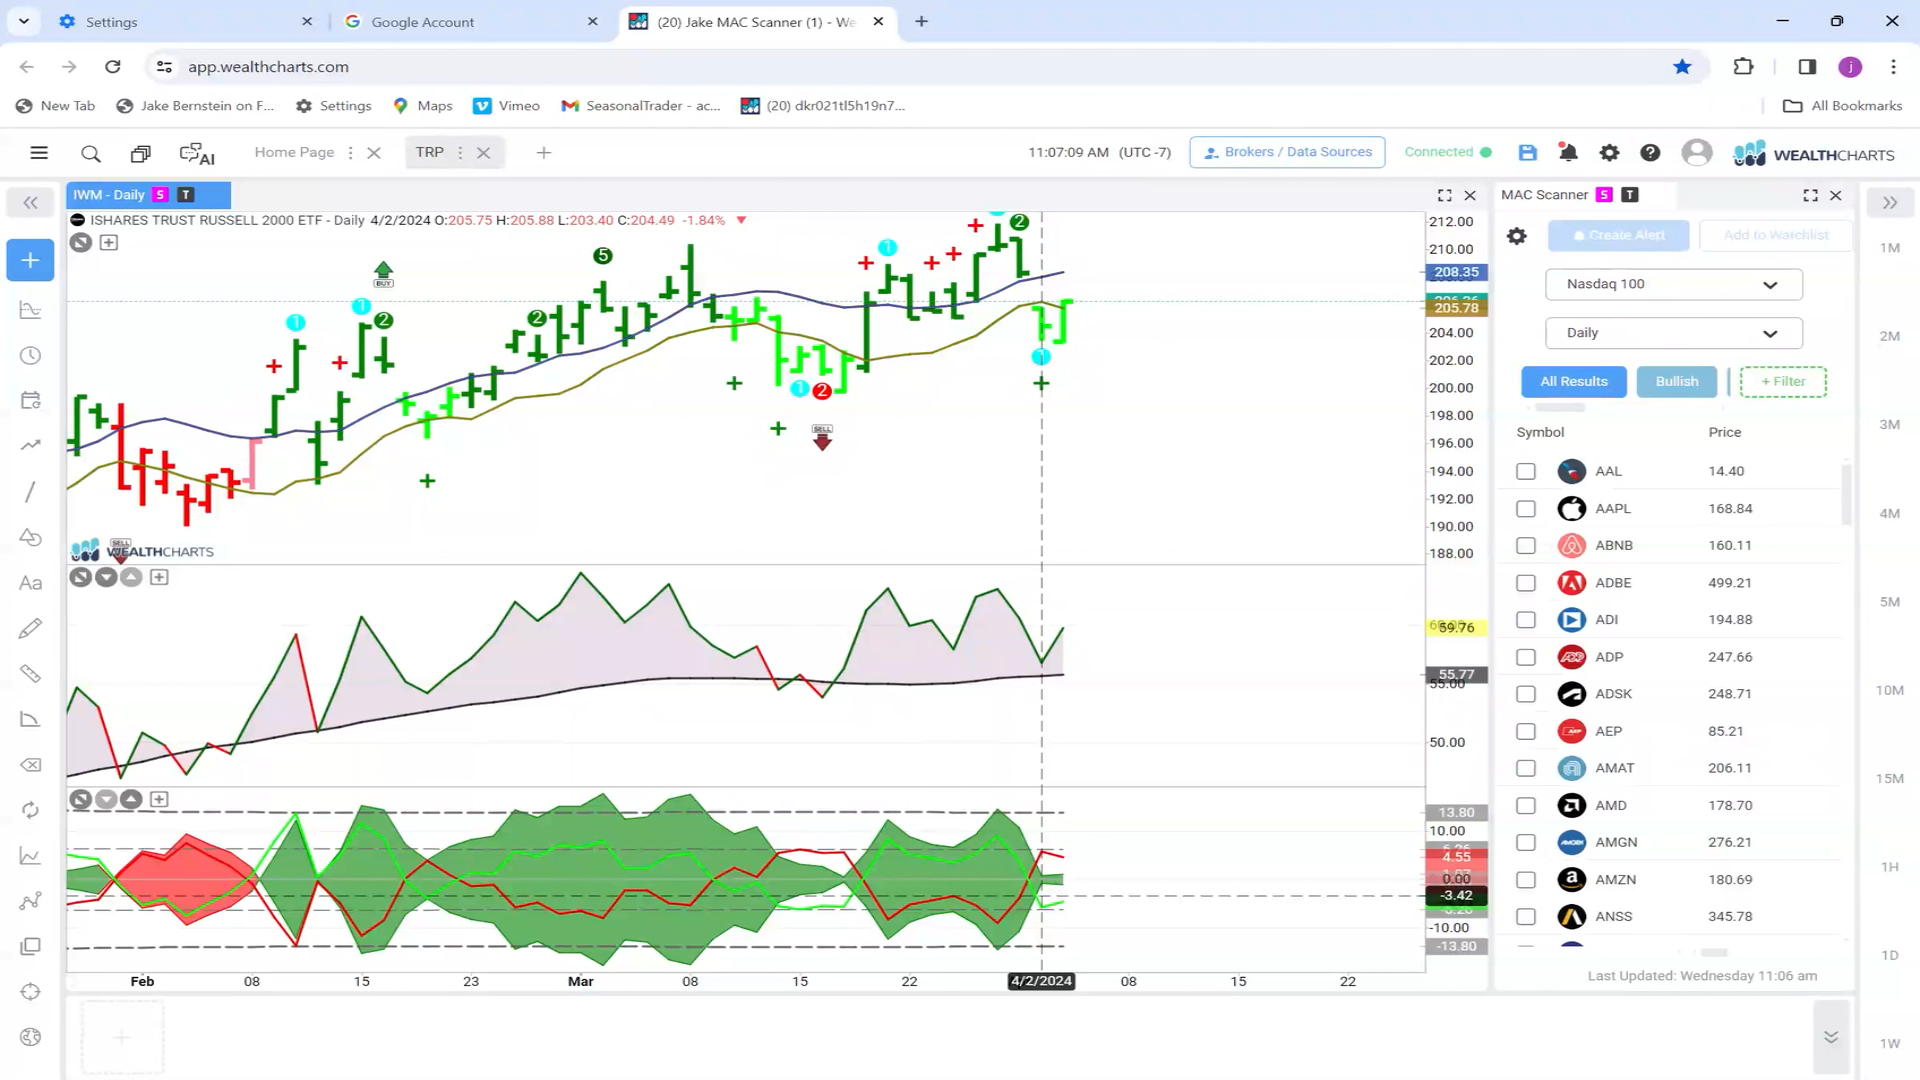This screenshot has height=1080, width=1920.
Task: Show All Results in scanner
Action: 1573,381
